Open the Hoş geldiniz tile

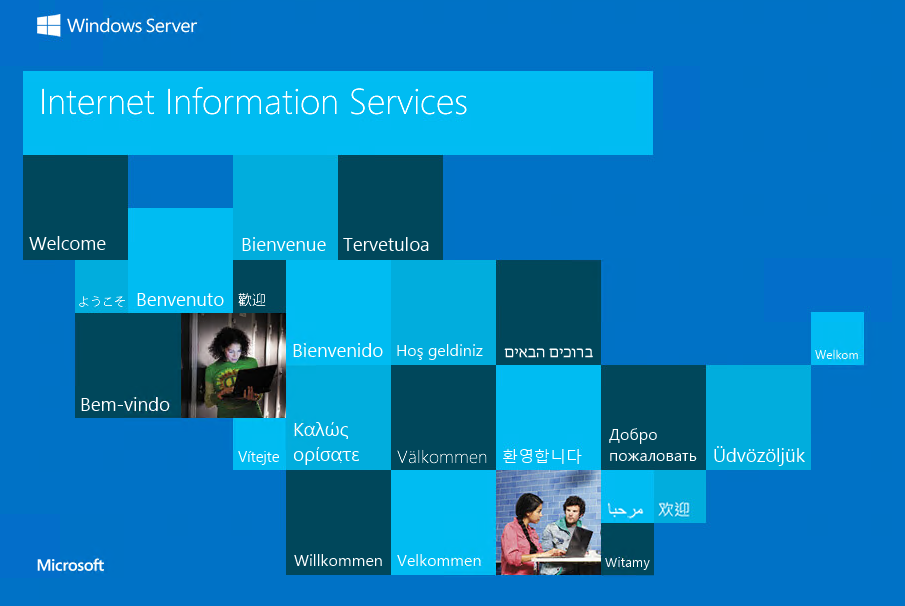[x=443, y=313]
